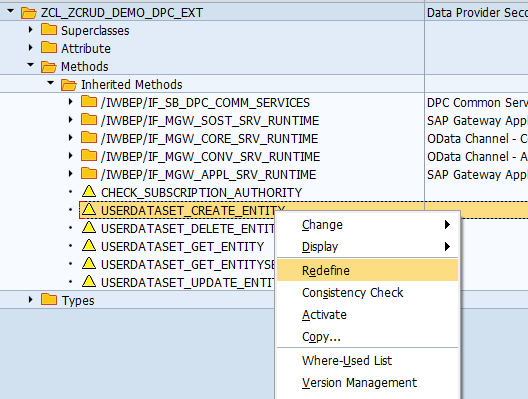Select the /IWBEP/IF_MGW_APPL_SRV_RUNTIME tree item

[208, 174]
